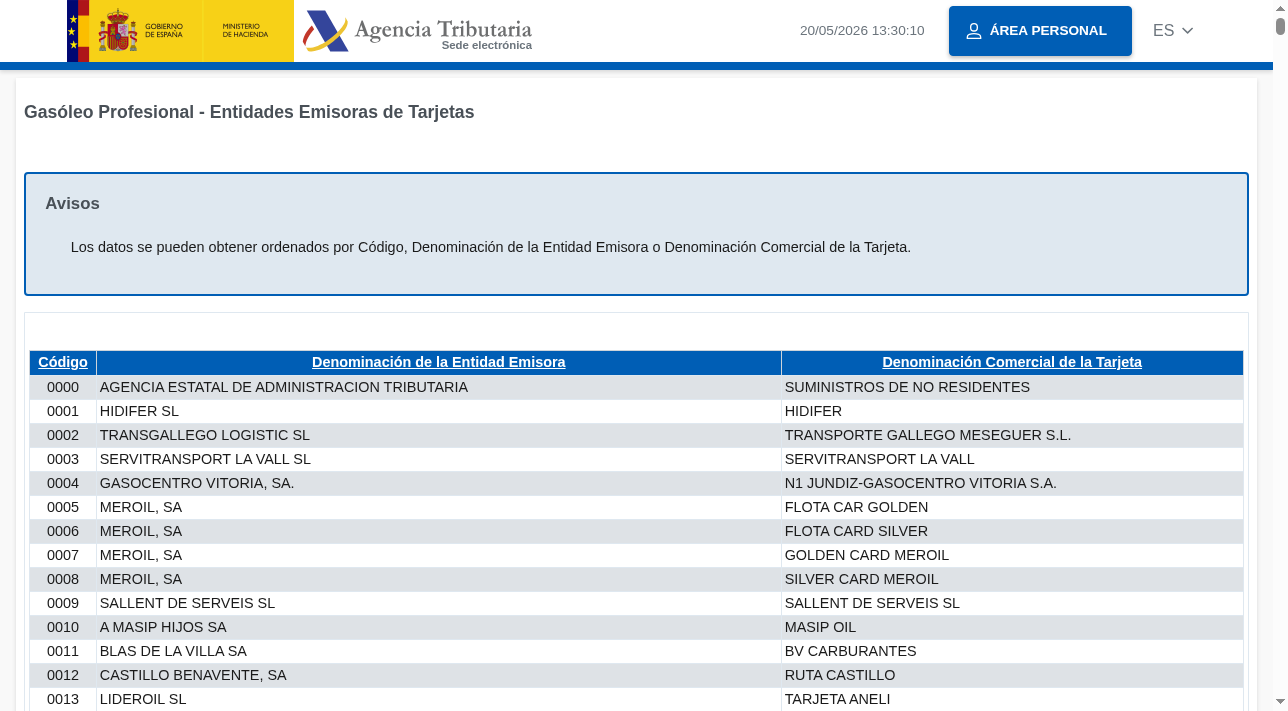This screenshot has height=711, width=1288.
Task: Click the Agencia Tributaria logo
Action: 418,31
